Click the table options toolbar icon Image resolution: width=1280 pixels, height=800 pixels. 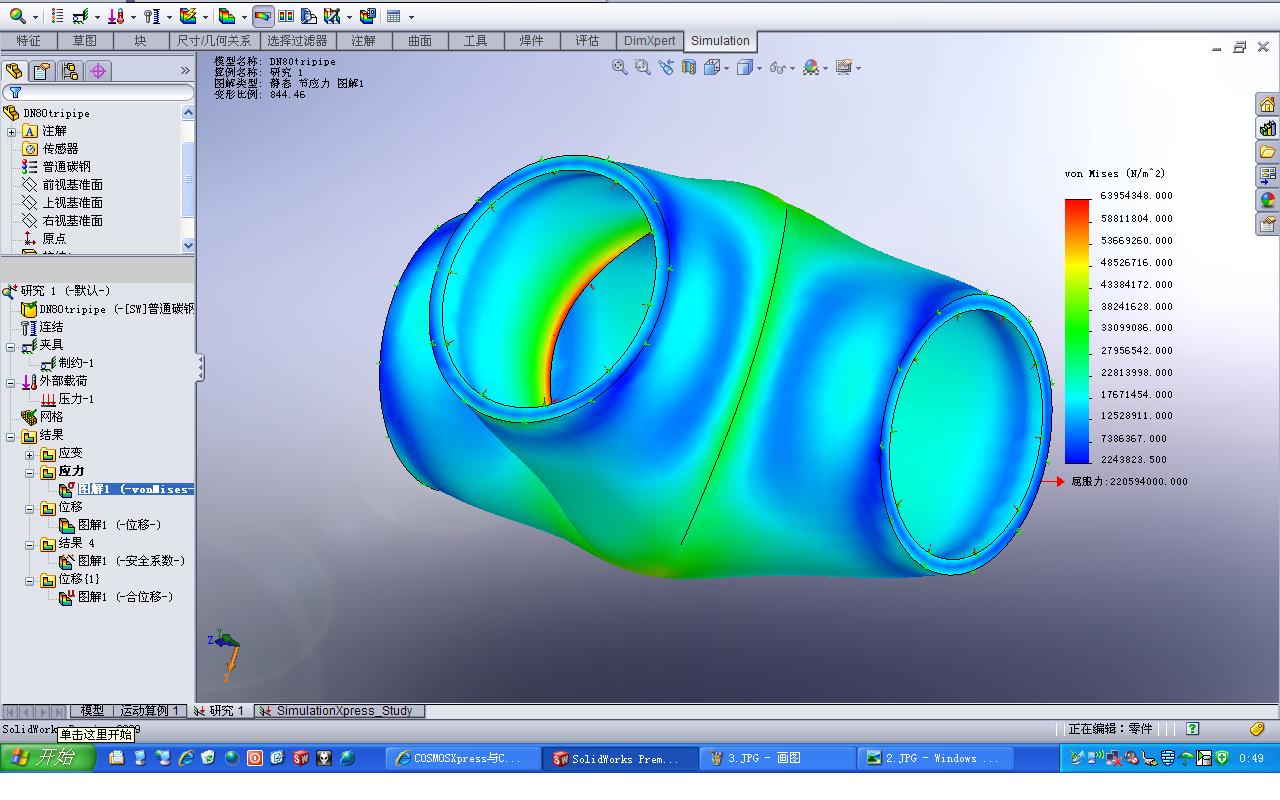coord(393,16)
